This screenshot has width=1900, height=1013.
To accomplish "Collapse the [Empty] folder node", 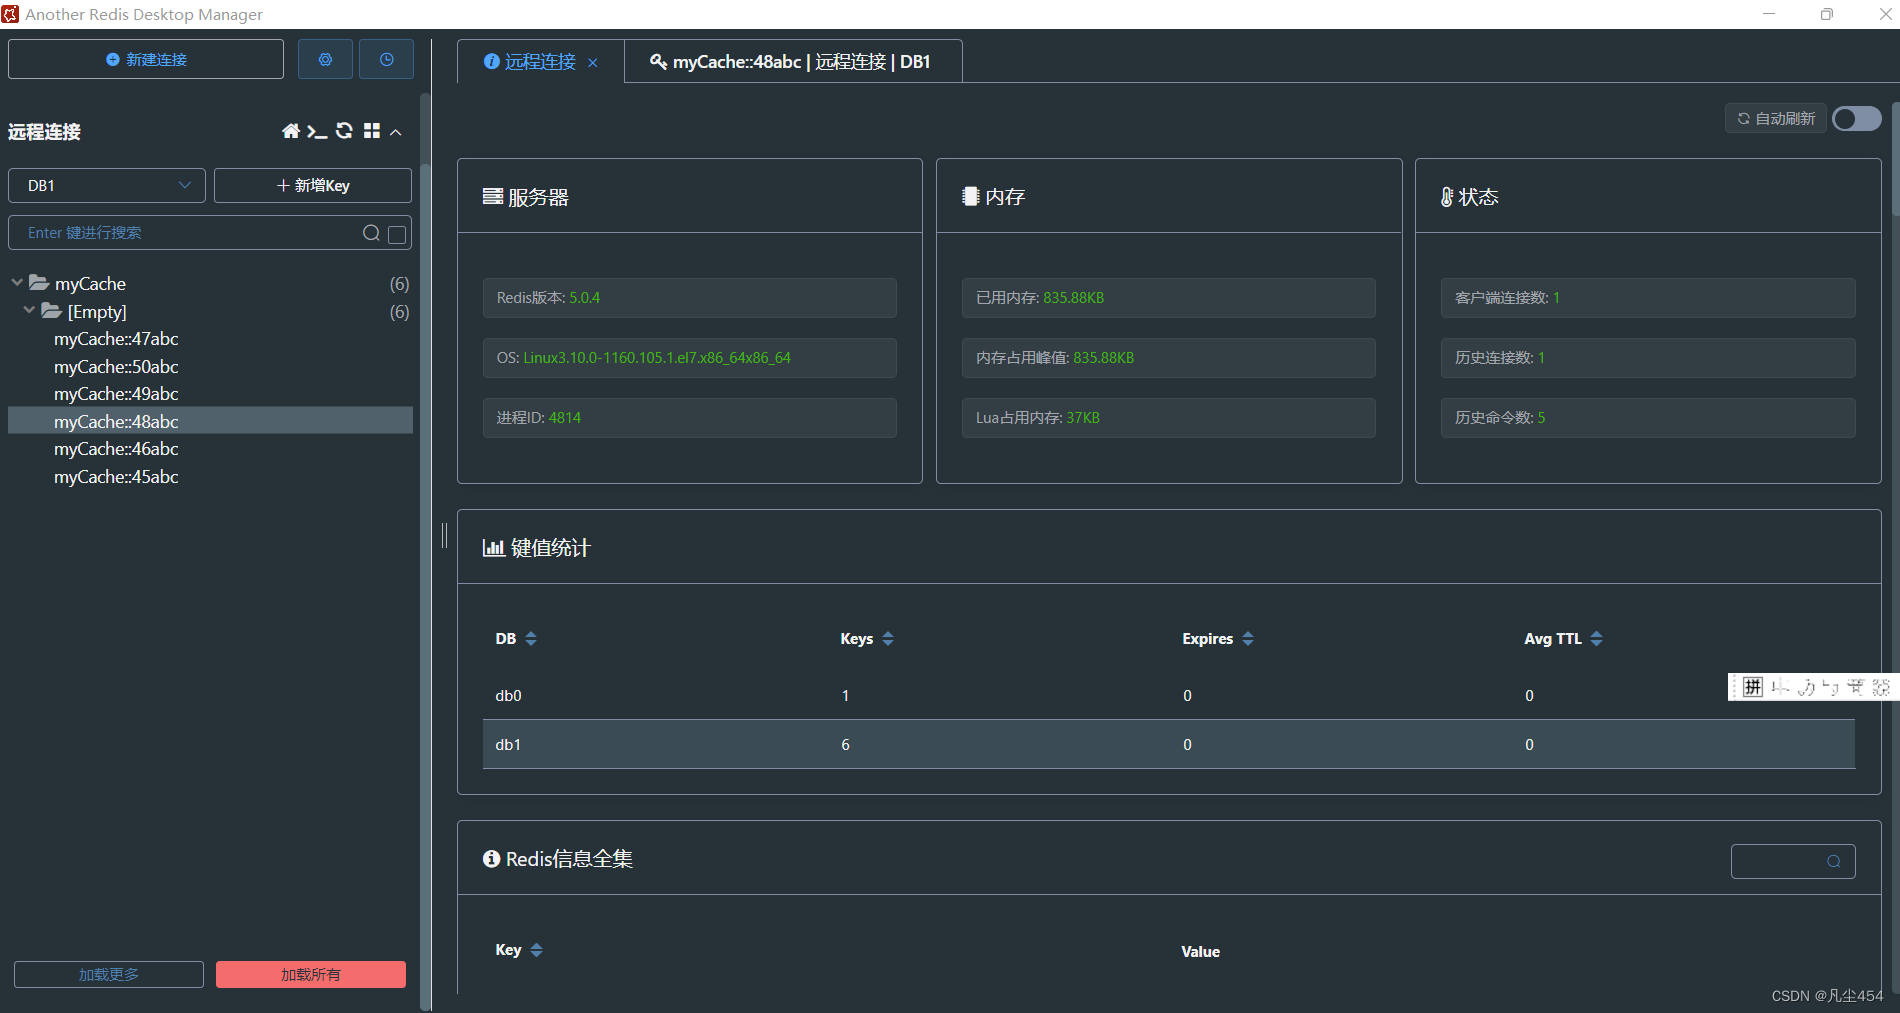I will (x=29, y=311).
